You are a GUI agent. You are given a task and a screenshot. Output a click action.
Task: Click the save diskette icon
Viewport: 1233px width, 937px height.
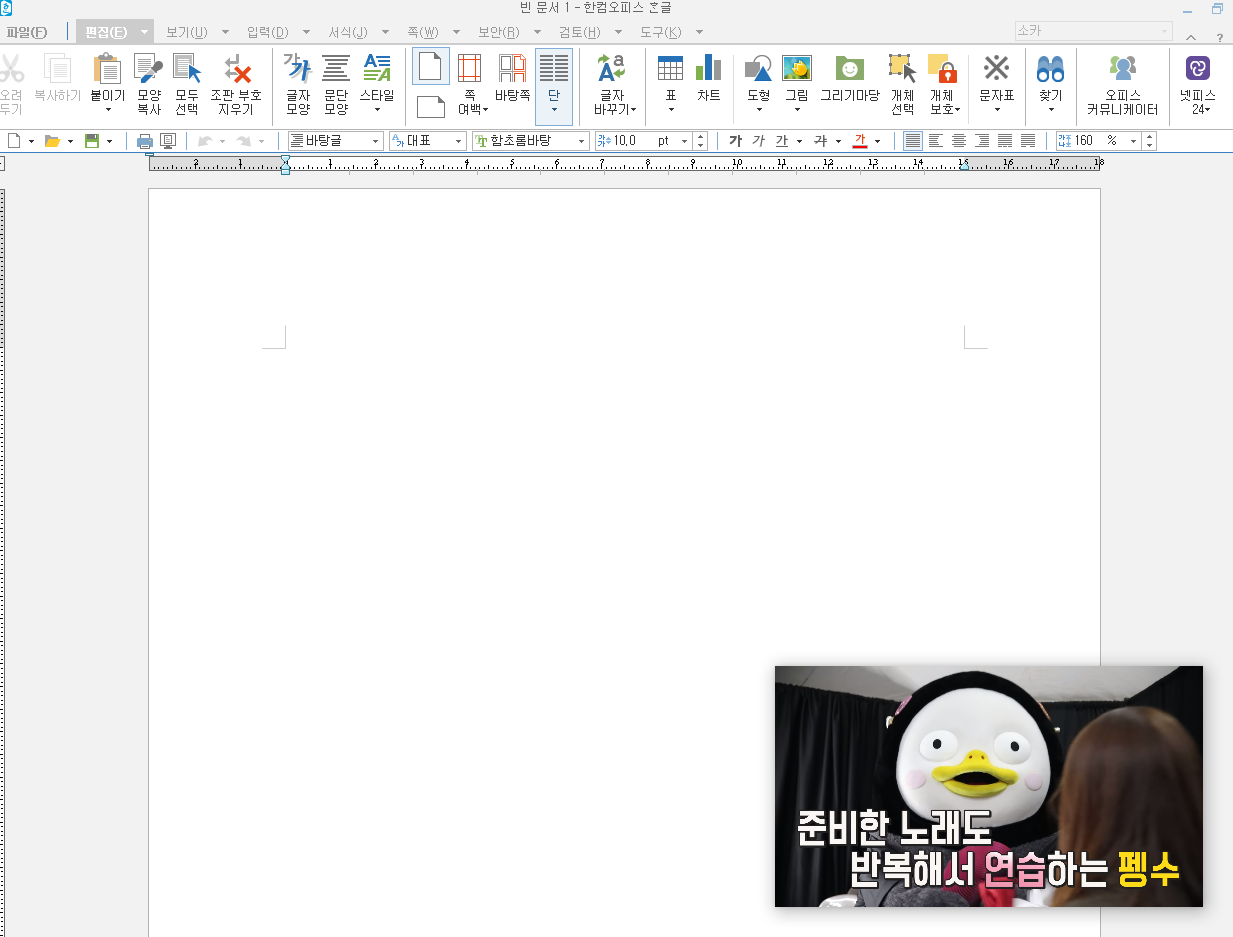(x=92, y=141)
